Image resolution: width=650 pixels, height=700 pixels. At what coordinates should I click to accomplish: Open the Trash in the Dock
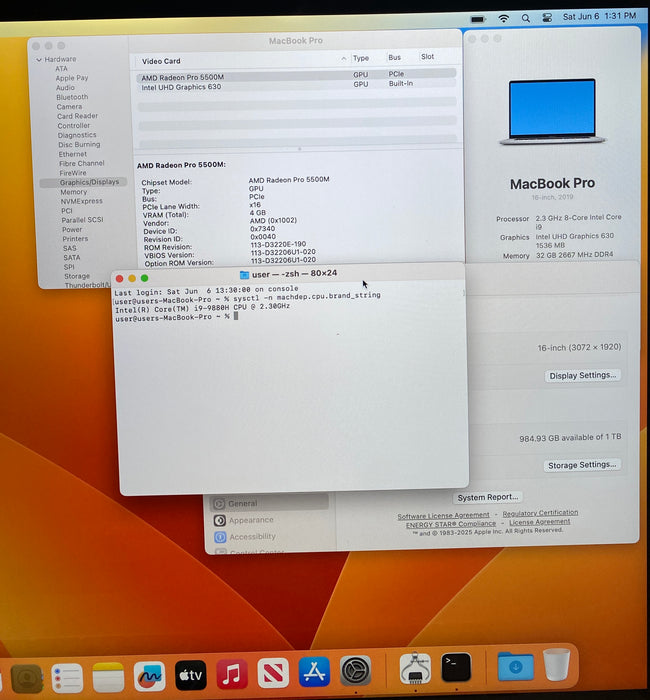pyautogui.click(x=556, y=665)
